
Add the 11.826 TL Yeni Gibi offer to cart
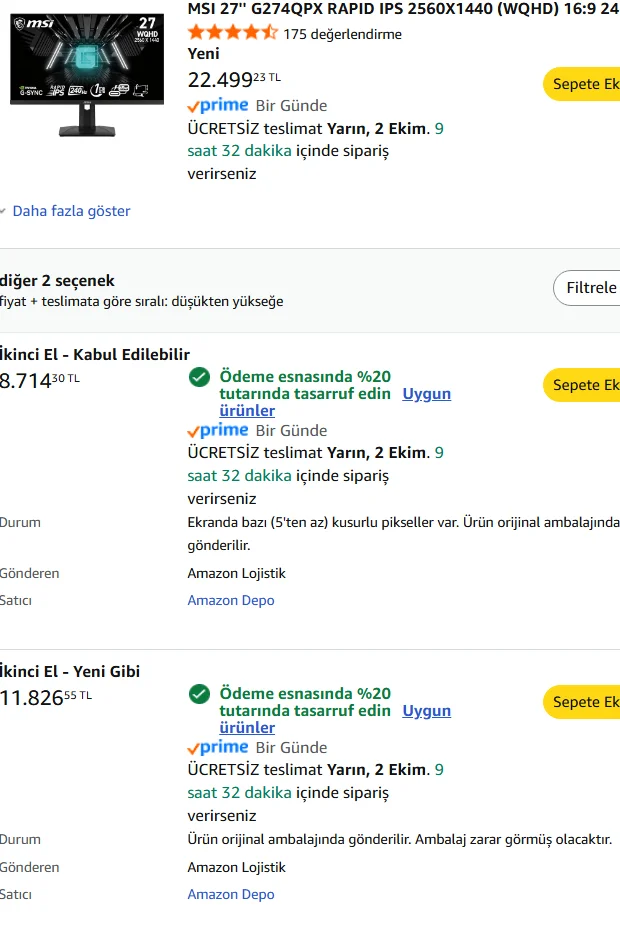pos(584,702)
